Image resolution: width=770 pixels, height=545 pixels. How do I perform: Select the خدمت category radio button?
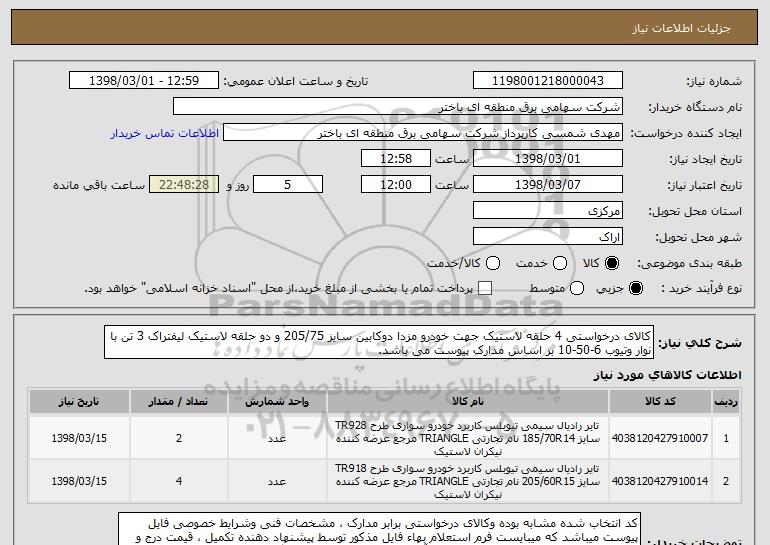(560, 263)
